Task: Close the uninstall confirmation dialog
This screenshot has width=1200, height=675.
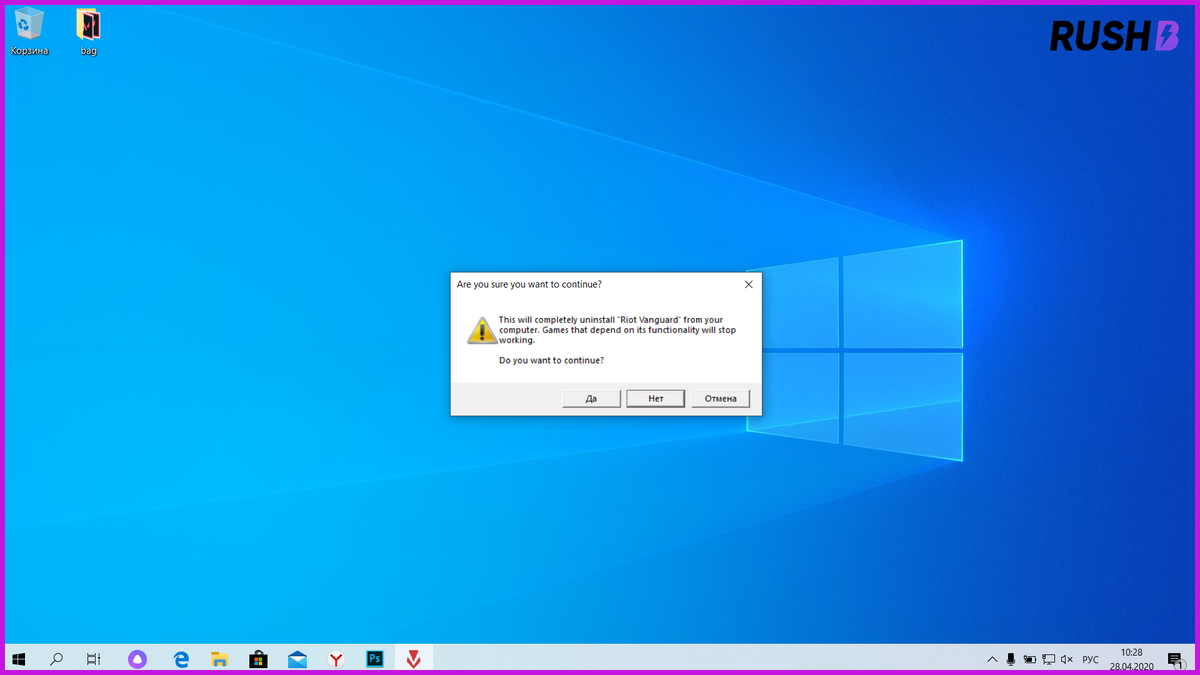Action: click(x=748, y=284)
